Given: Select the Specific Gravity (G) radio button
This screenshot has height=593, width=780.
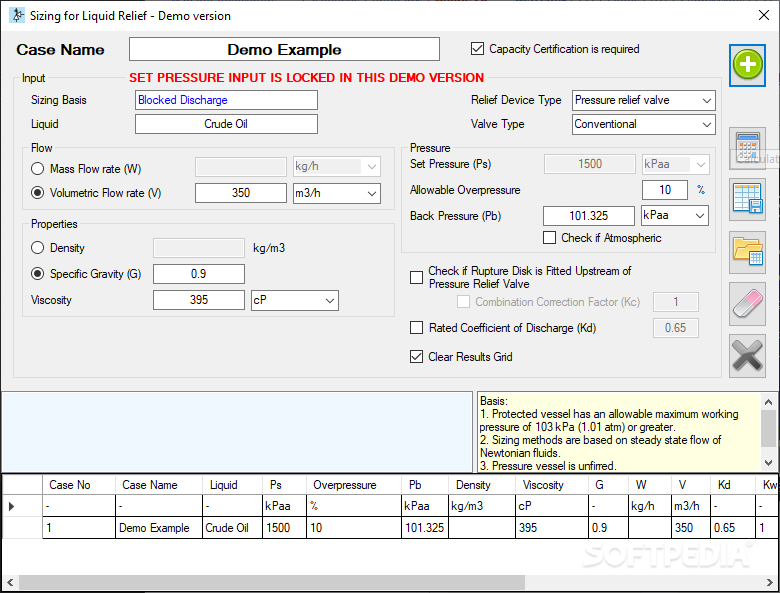Looking at the screenshot, I should 37,274.
